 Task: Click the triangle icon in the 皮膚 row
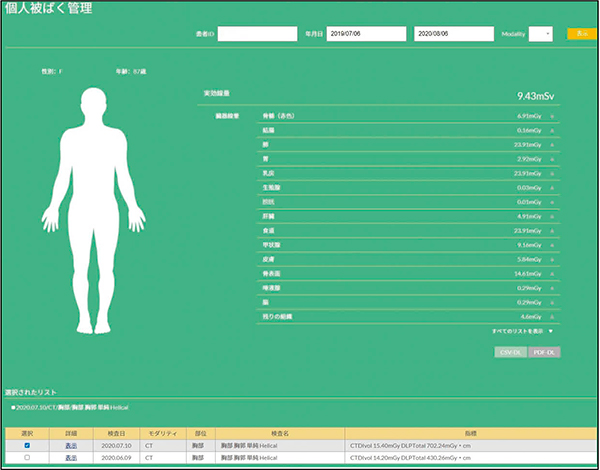[x=552, y=258]
